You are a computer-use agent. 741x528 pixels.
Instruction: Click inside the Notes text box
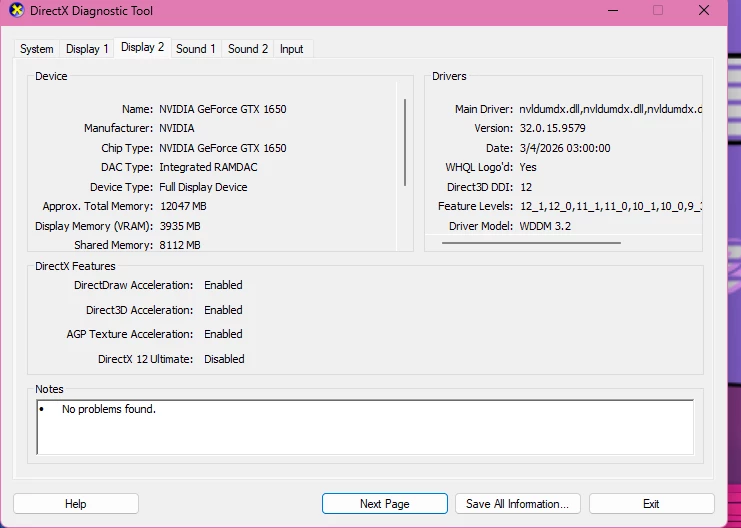[365, 427]
